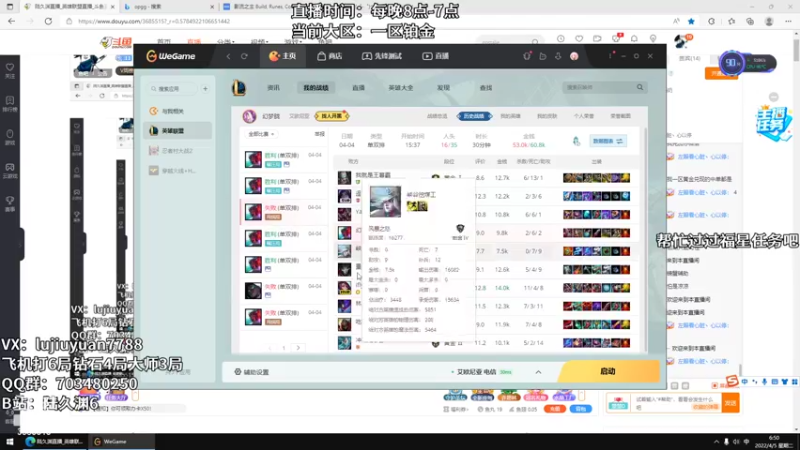Screen dimensions: 800x450
Task: Expand the 艾欧尼亚 电信 server selector arrow
Action: coord(538,372)
